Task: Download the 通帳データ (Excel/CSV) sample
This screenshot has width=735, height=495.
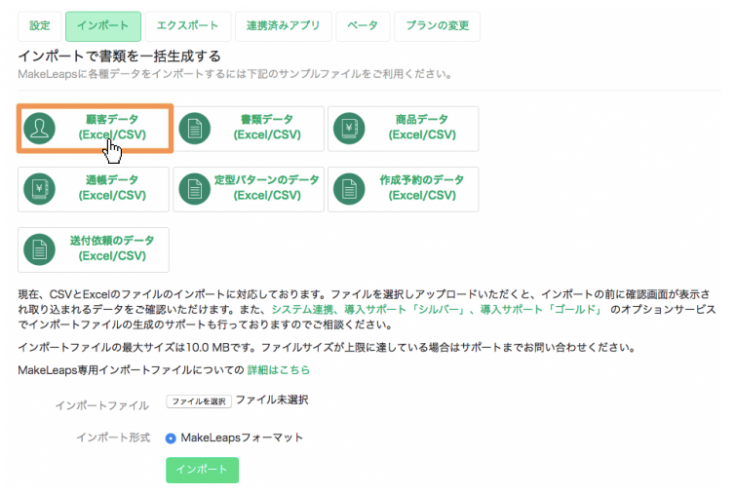Action: click(93, 189)
